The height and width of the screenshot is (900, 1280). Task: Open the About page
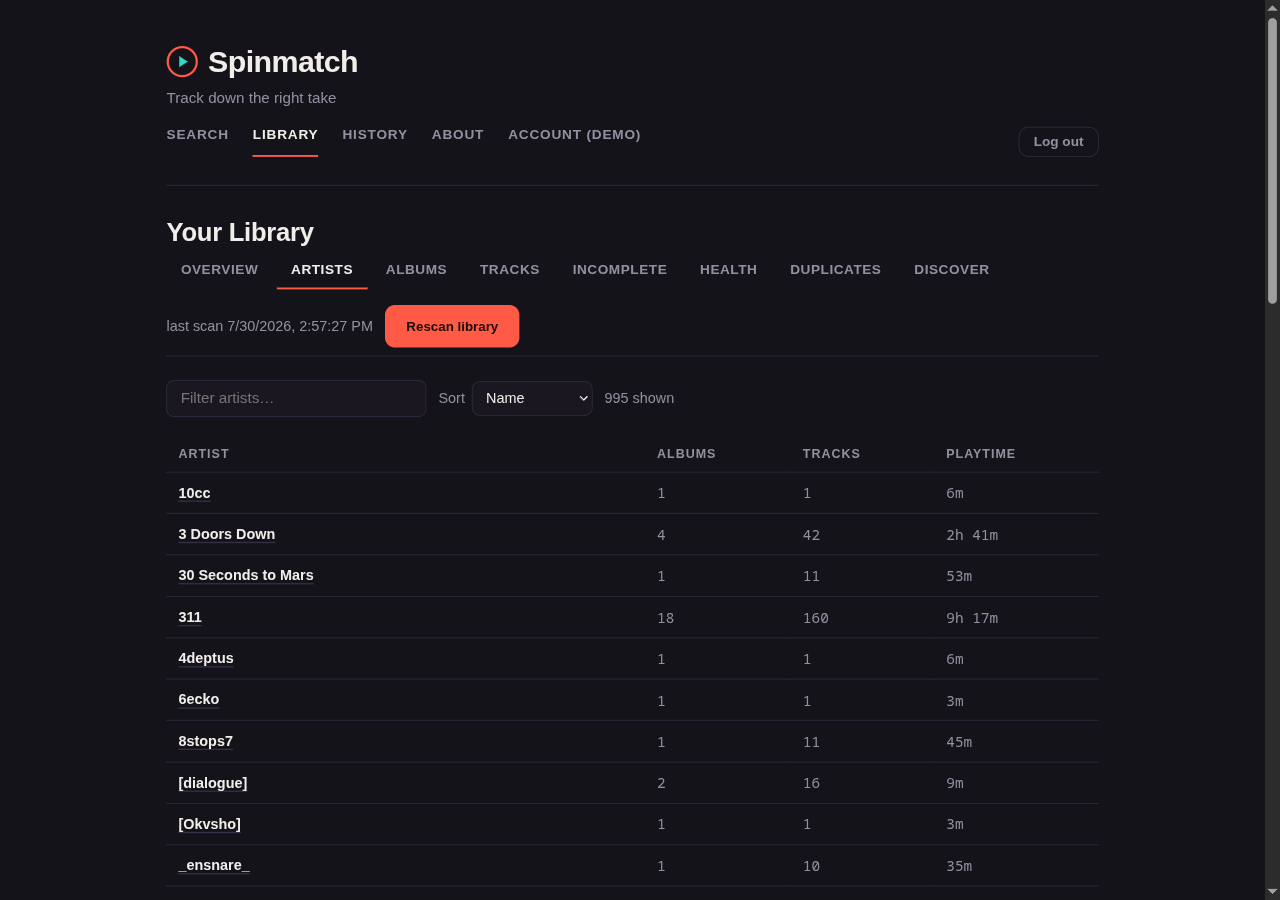458,134
